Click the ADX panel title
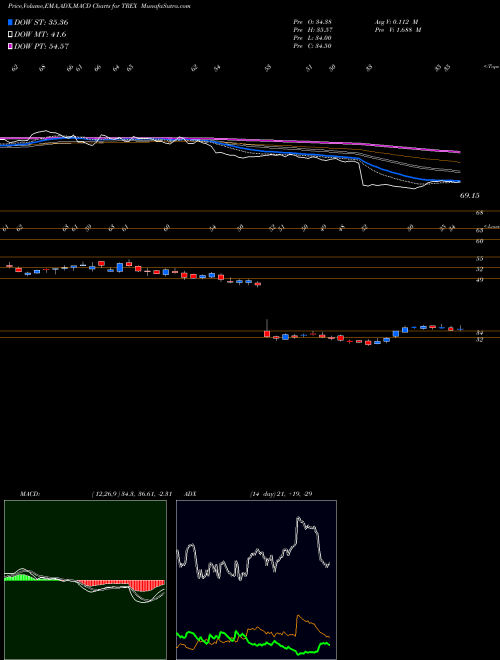Screen dimensions: 500x660 click(x=190, y=494)
